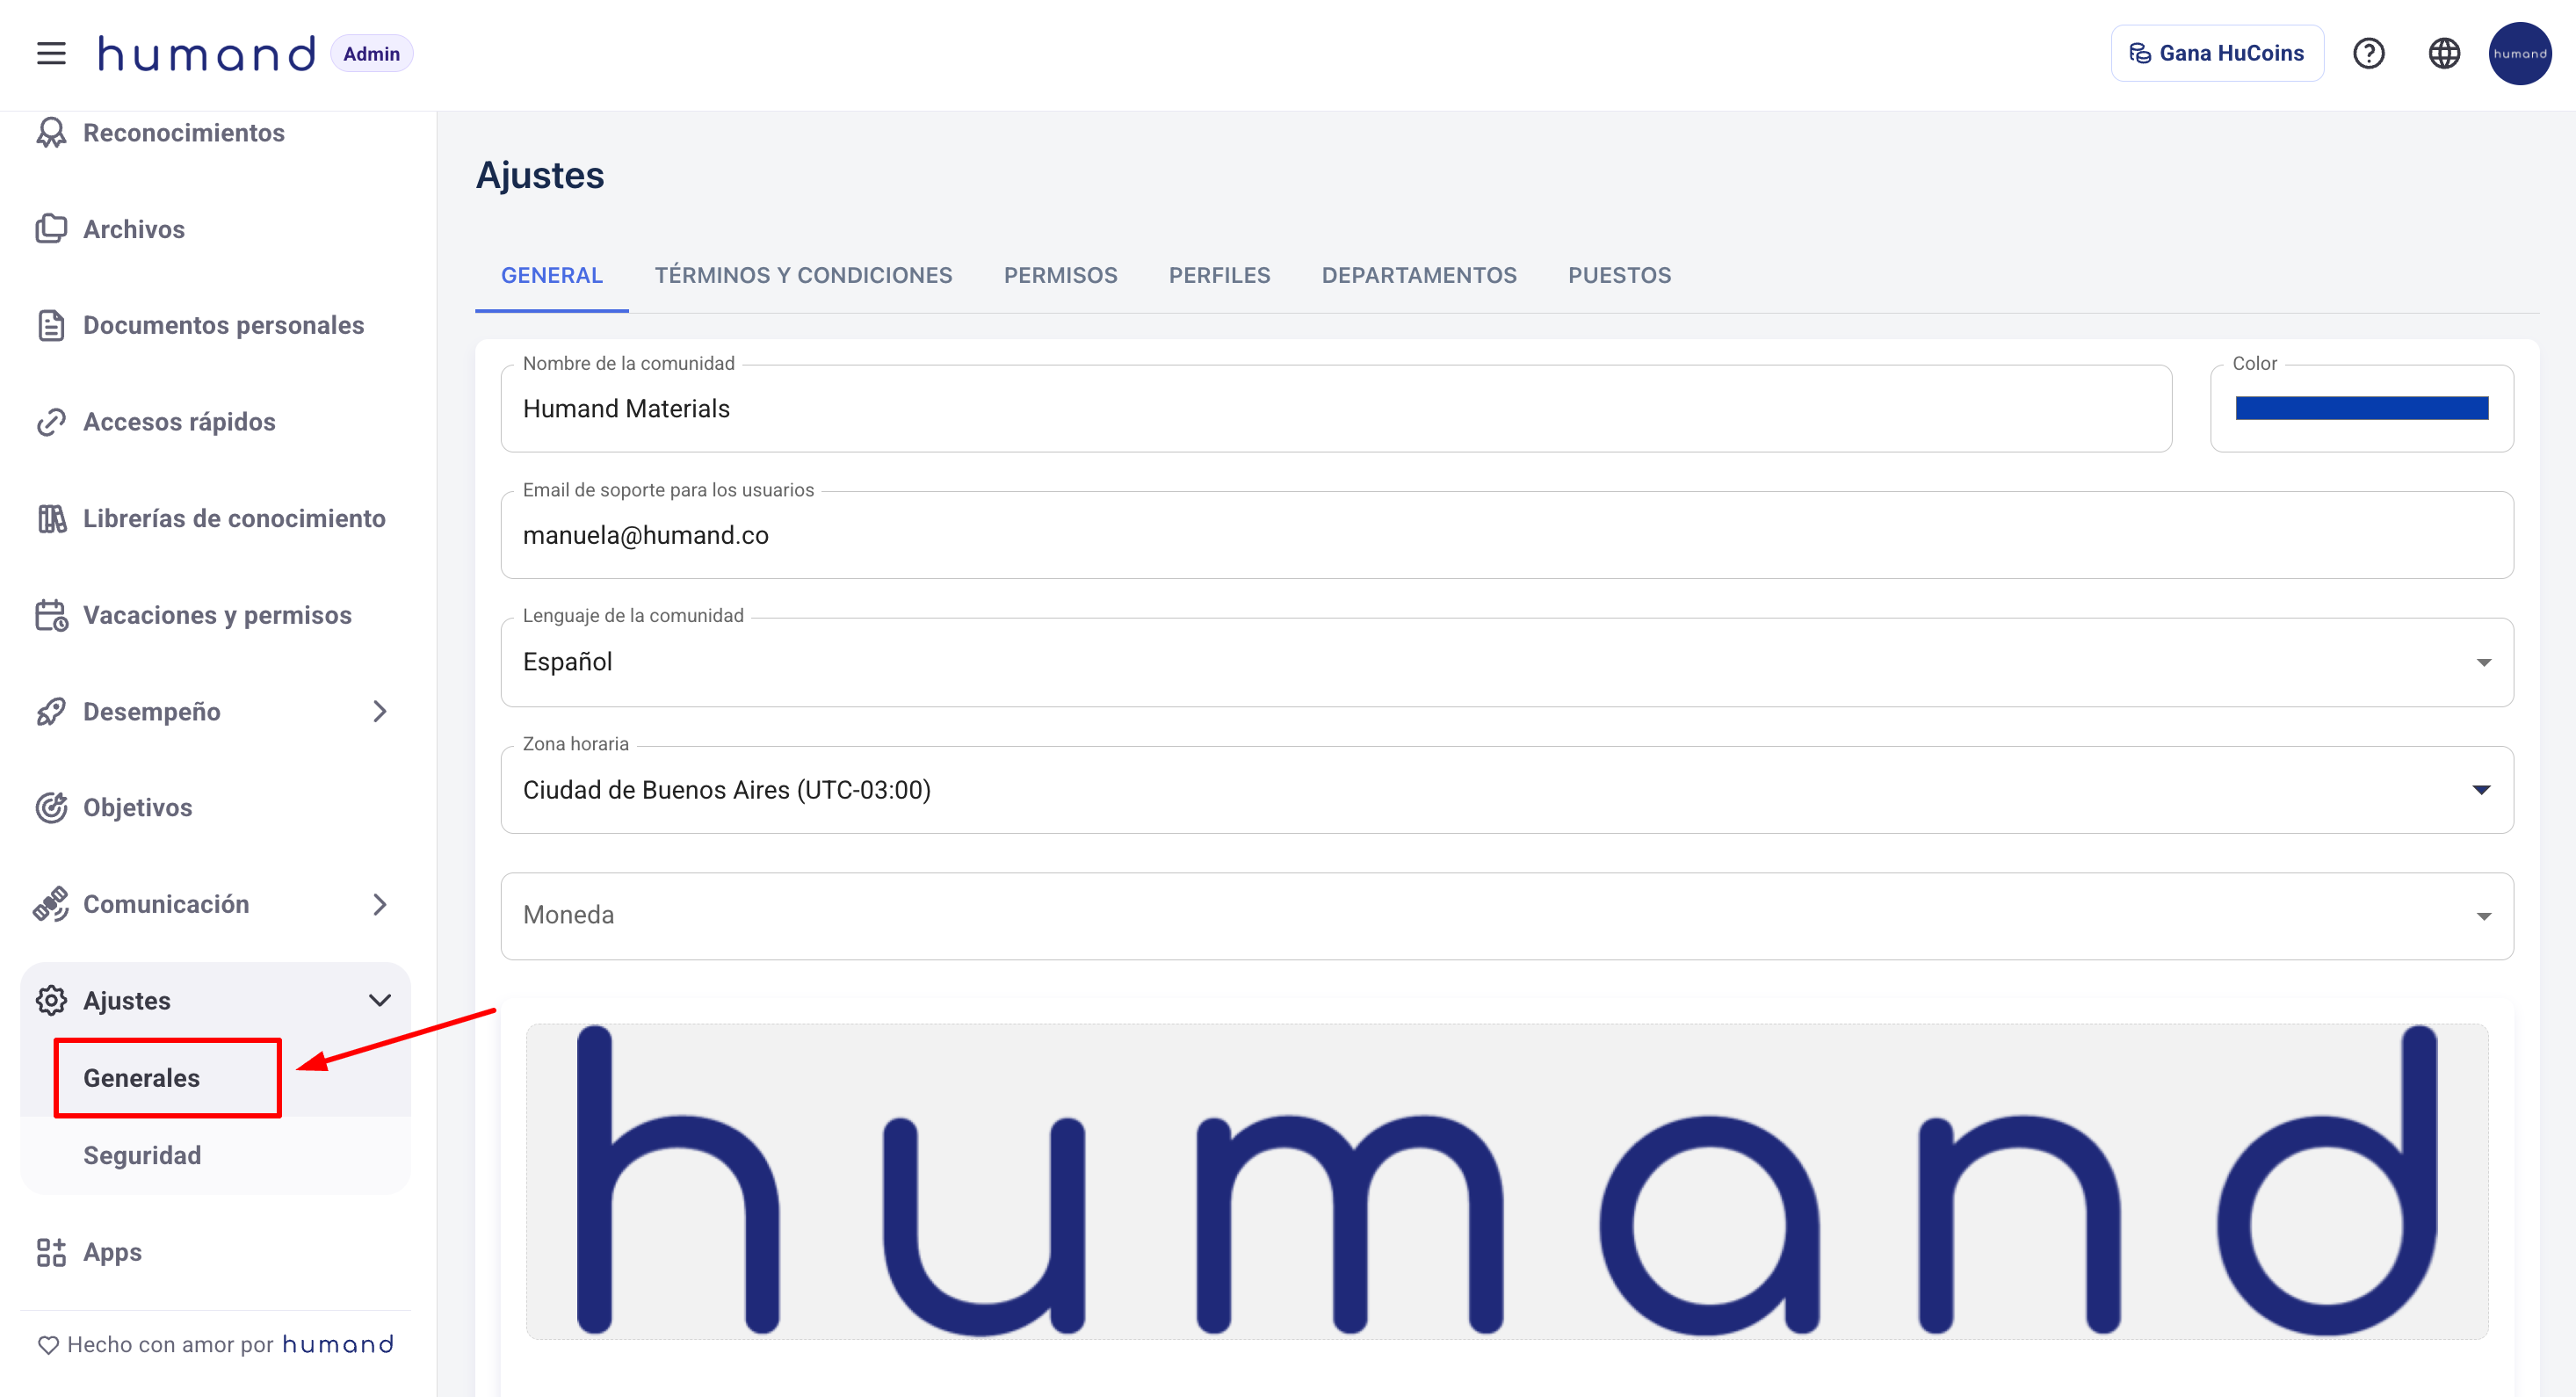Viewport: 2576px width, 1397px height.
Task: Click the Reconocimientos ribbon icon
Action: (x=51, y=133)
